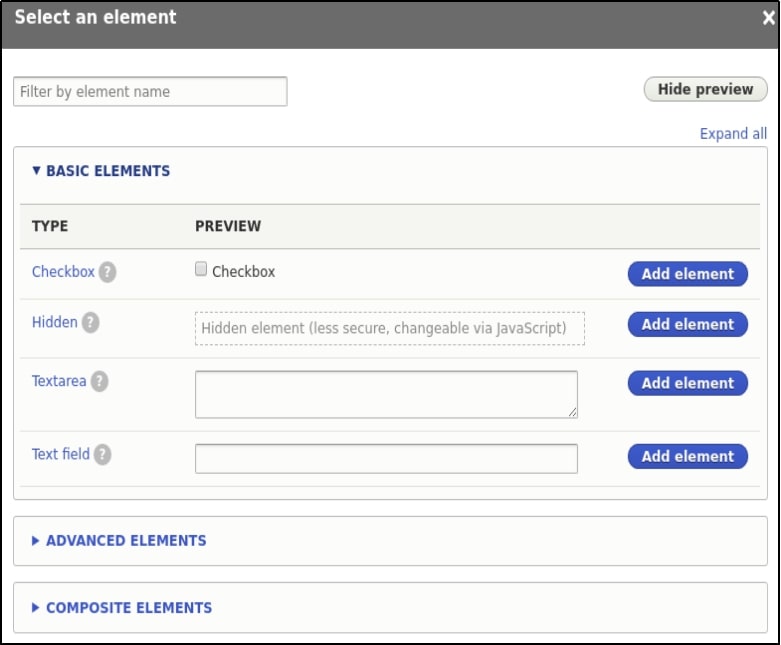Click the help icon next to Checkbox
Image resolution: width=781 pixels, height=645 pixels.
coord(107,272)
